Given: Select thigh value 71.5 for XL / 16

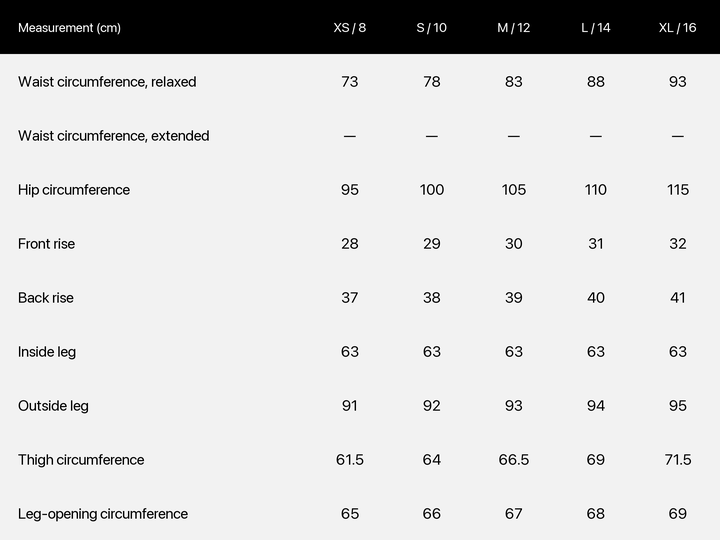Looking at the screenshot, I should pos(677,460).
